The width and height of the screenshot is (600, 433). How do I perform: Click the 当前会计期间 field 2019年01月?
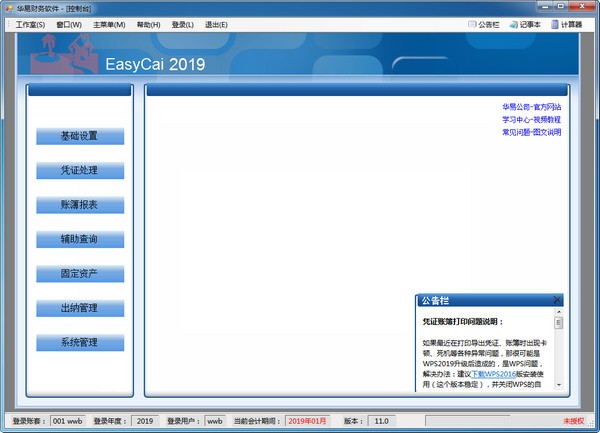click(307, 421)
